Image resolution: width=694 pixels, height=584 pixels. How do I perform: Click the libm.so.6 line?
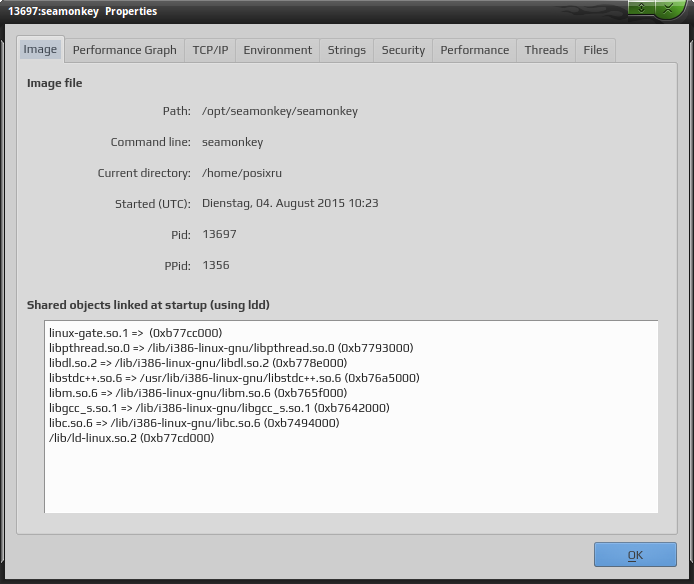click(198, 393)
